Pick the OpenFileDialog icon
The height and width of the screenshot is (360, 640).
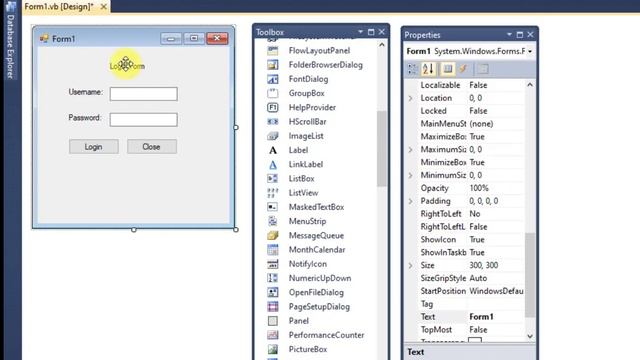(x=273, y=292)
